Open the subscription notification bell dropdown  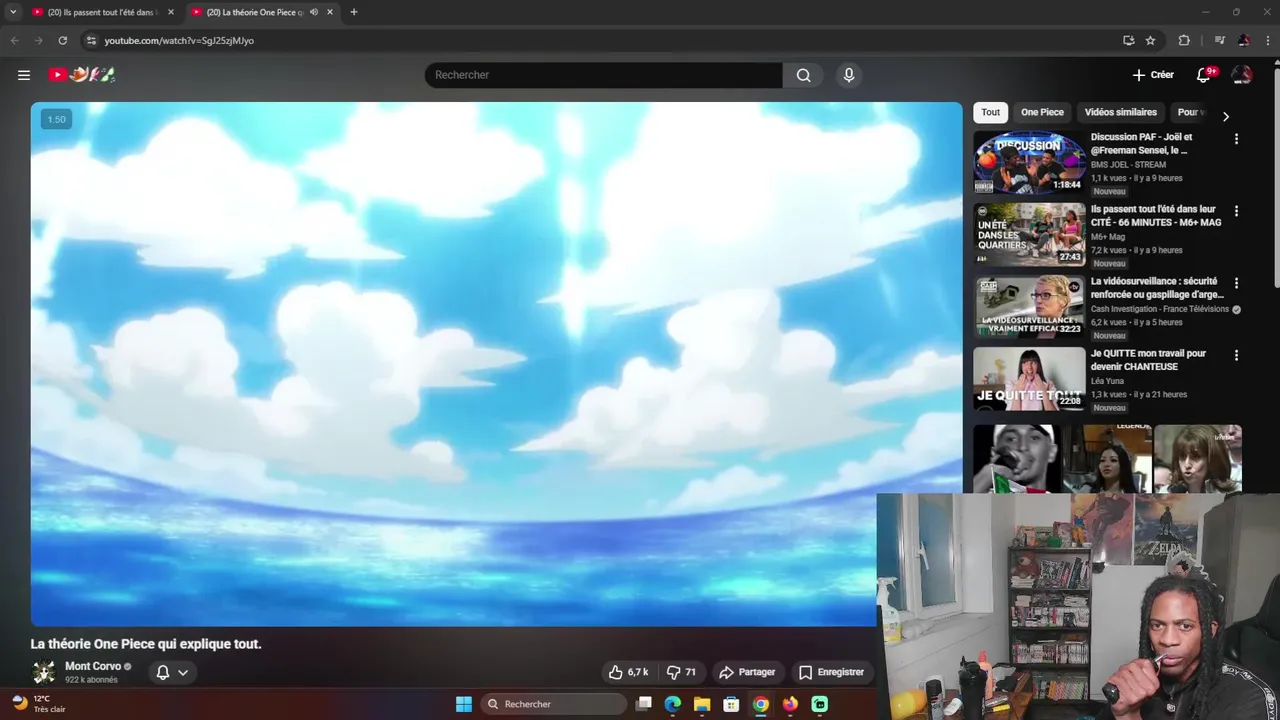(x=172, y=672)
